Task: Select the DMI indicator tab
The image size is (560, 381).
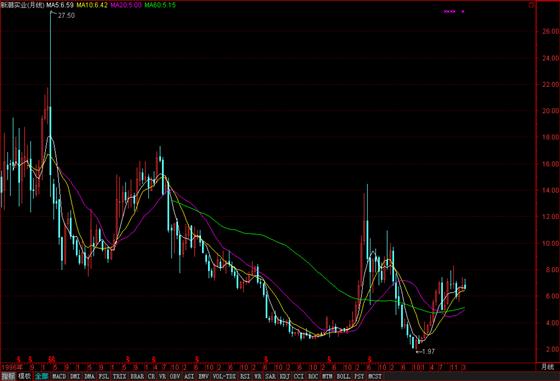Action: 75,376
